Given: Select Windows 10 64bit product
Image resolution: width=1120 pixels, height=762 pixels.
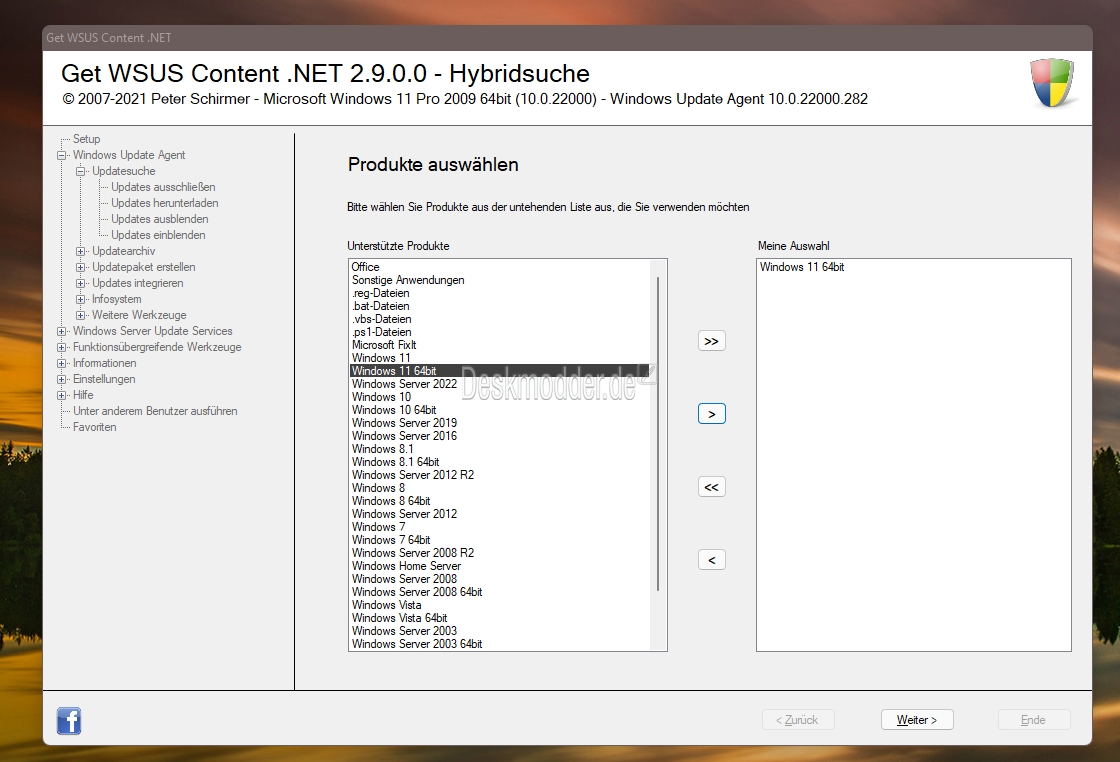Looking at the screenshot, I should [x=500, y=410].
